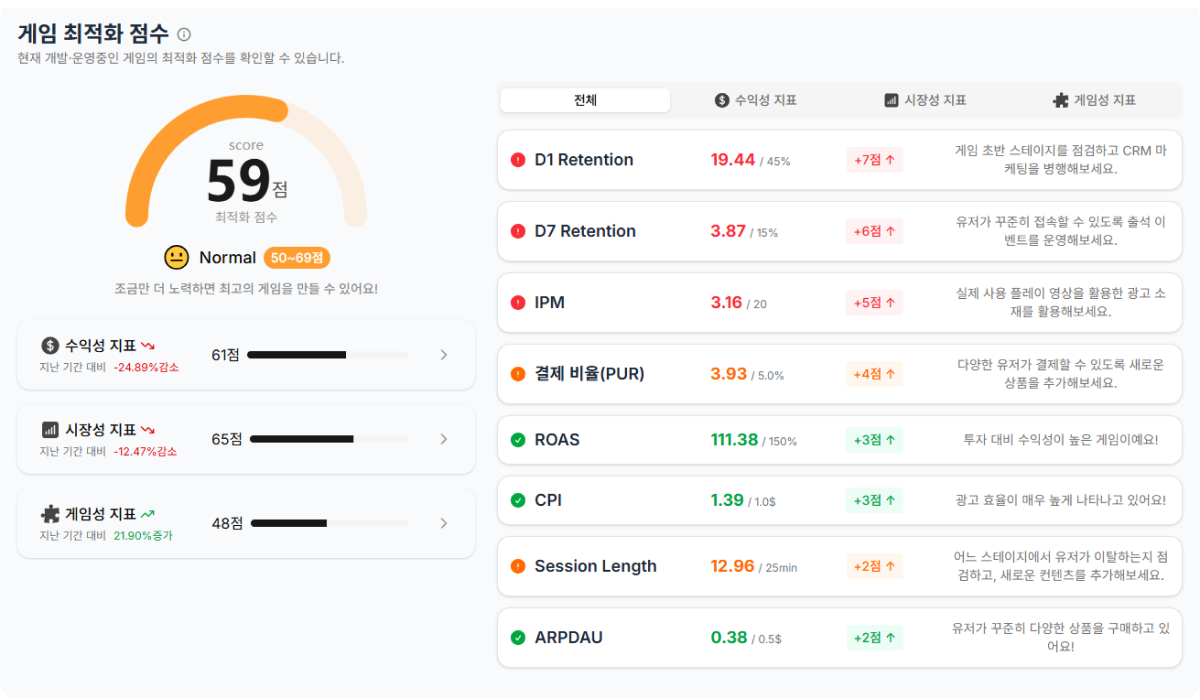1200x700 pixels.
Task: Select the 게임성 지표 tab
Action: 1094,100
